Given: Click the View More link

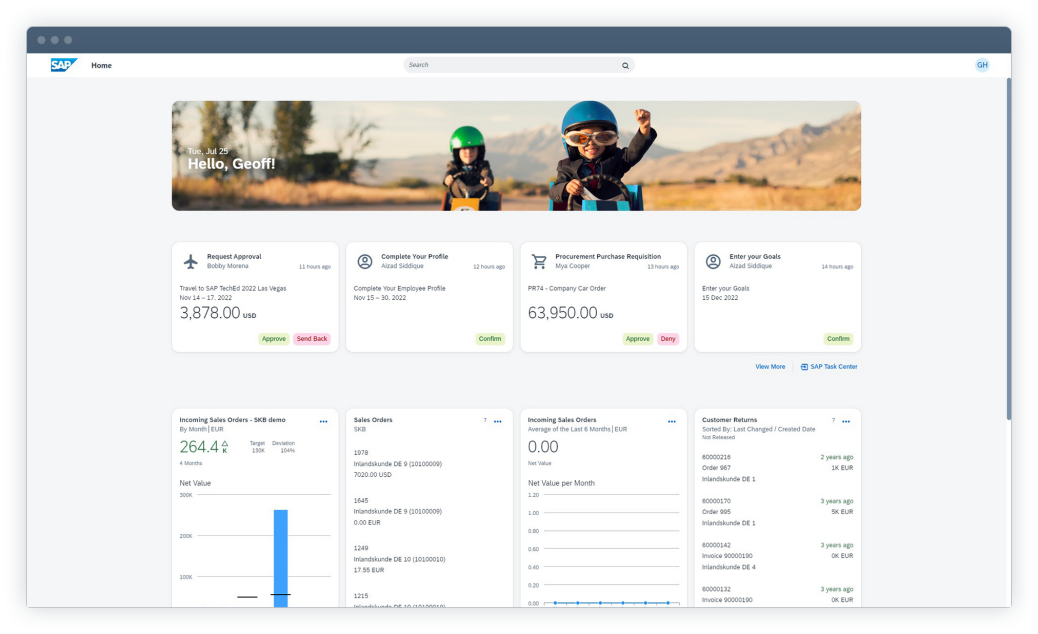Looking at the screenshot, I should 770,367.
